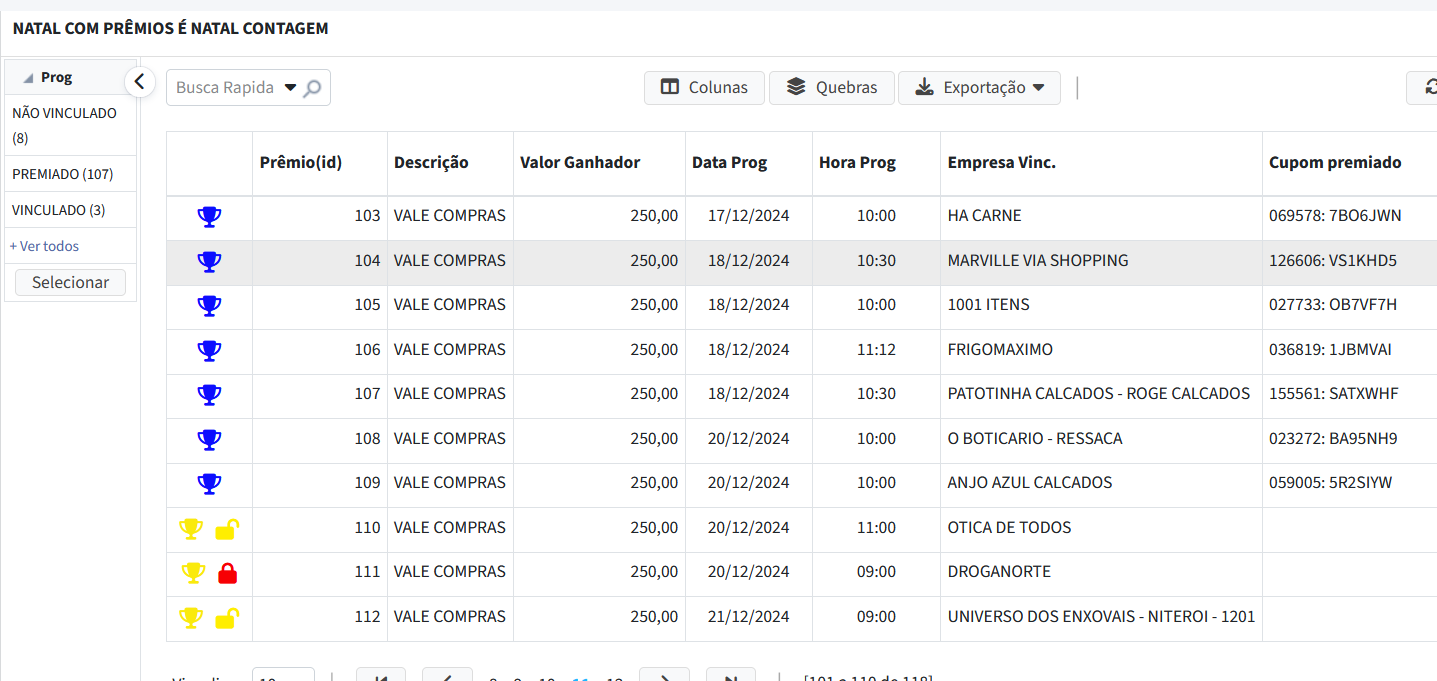Viewport: 1437px width, 681px height.
Task: Click the + Ver todos link
Action: tap(44, 246)
